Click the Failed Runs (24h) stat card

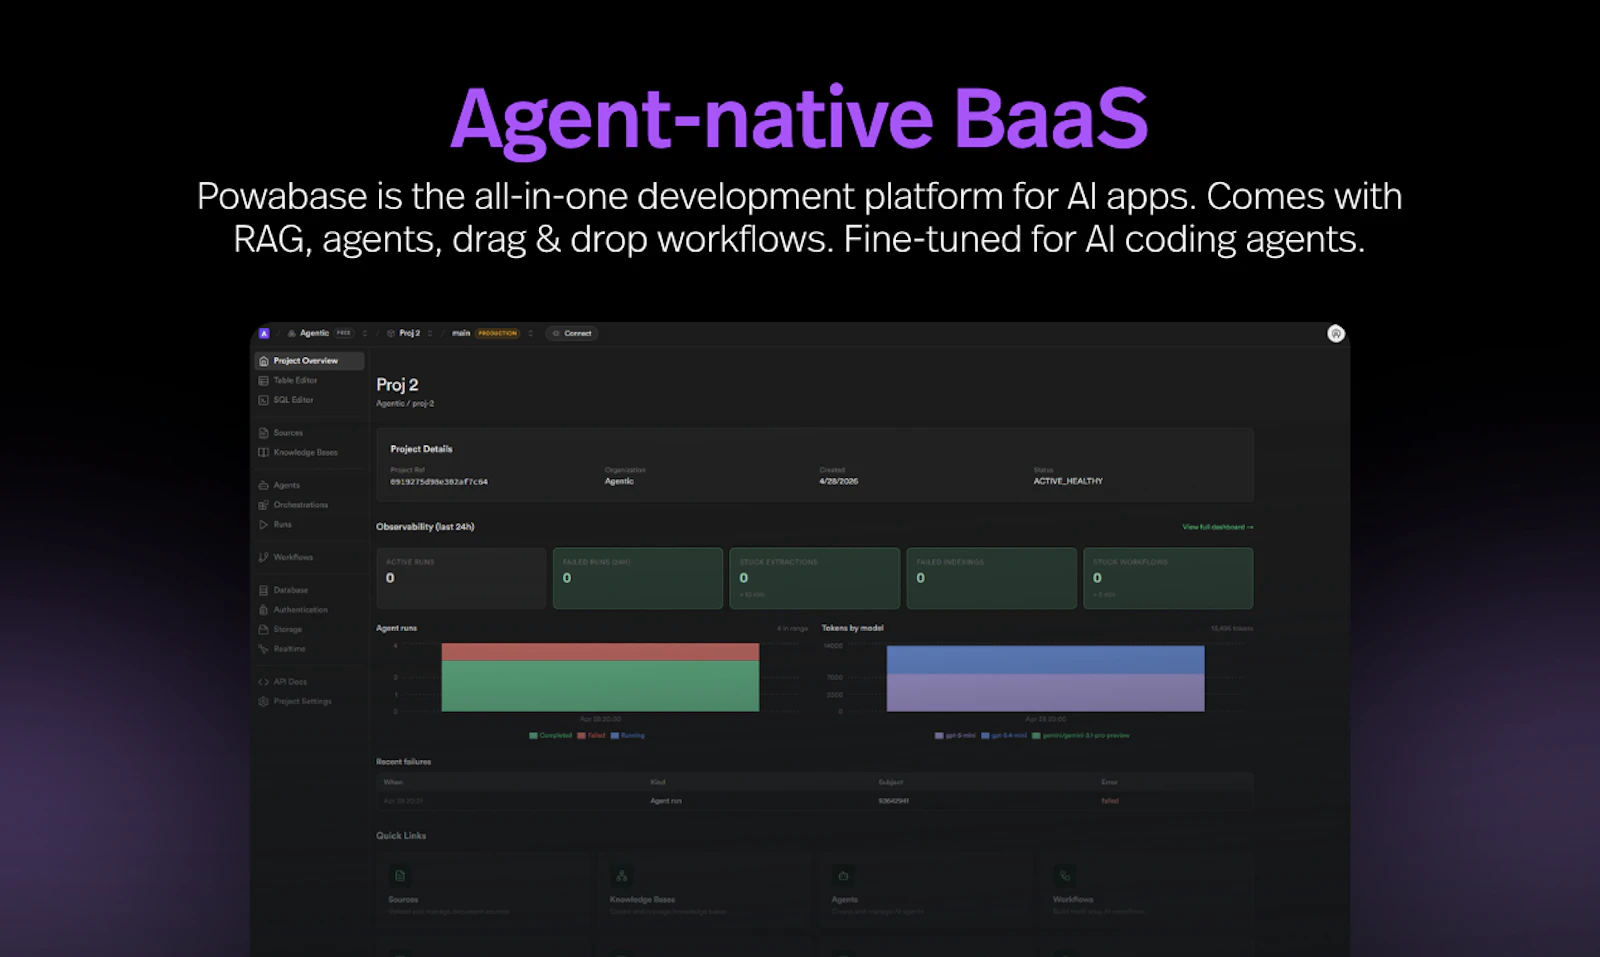pos(638,578)
